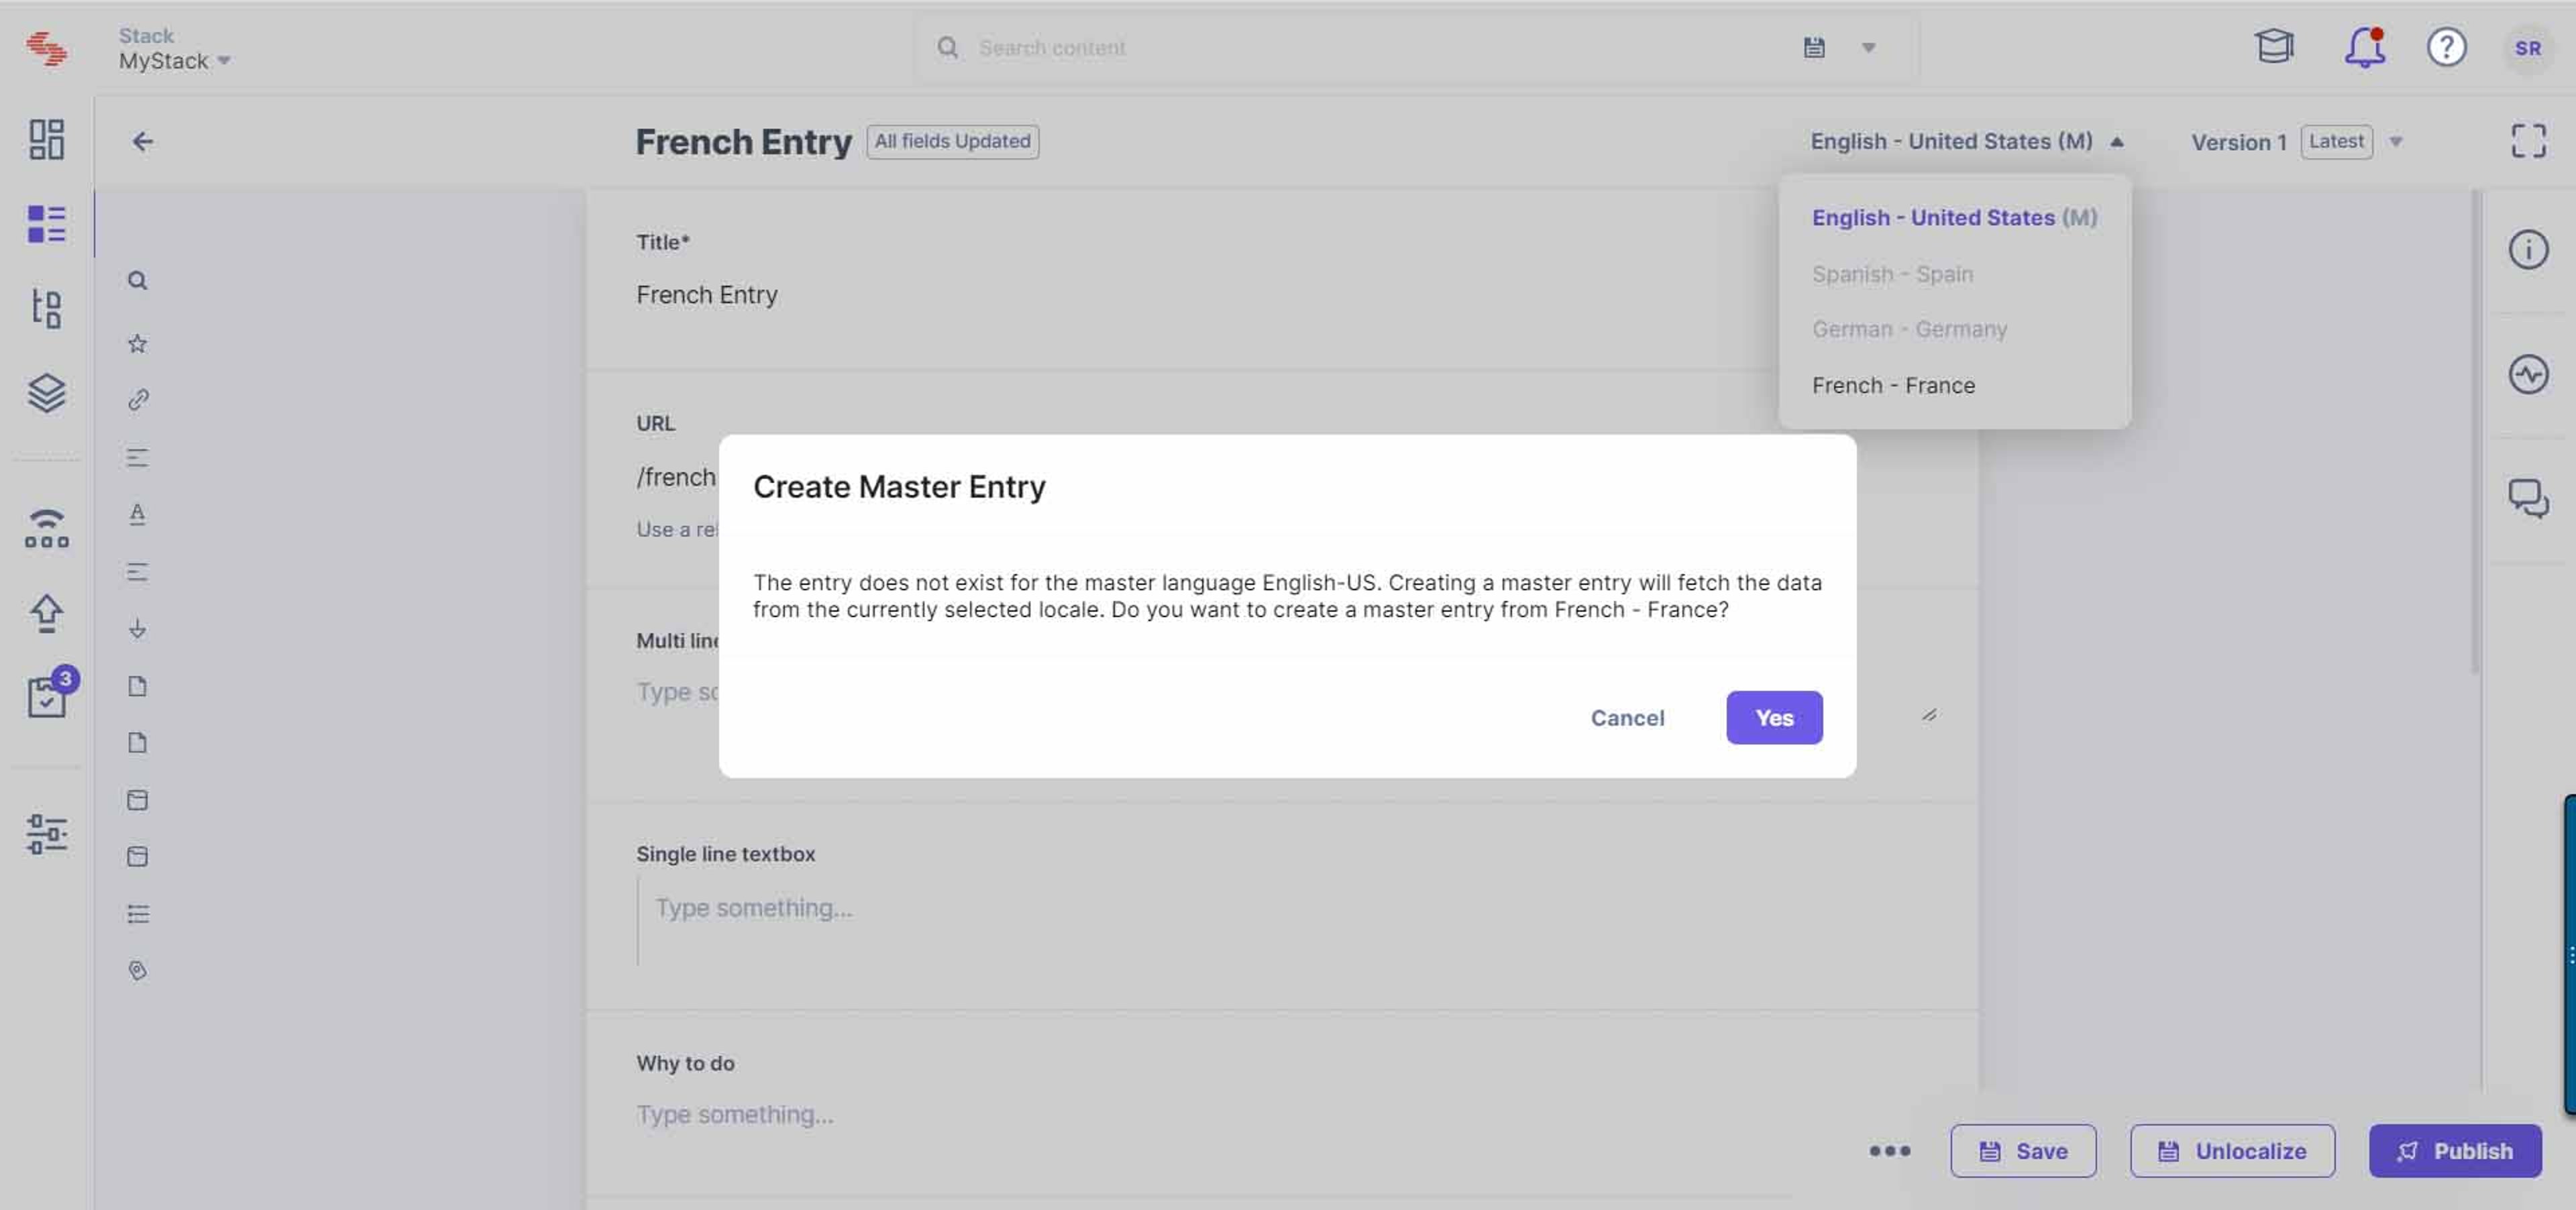2576x1210 pixels.
Task: Open the Entries list icon in sidebar
Action: (46, 224)
